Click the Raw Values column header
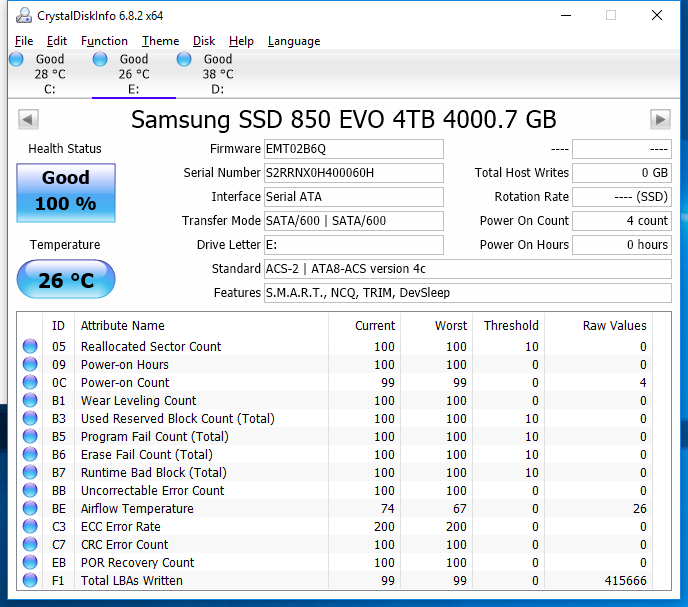 pos(614,325)
